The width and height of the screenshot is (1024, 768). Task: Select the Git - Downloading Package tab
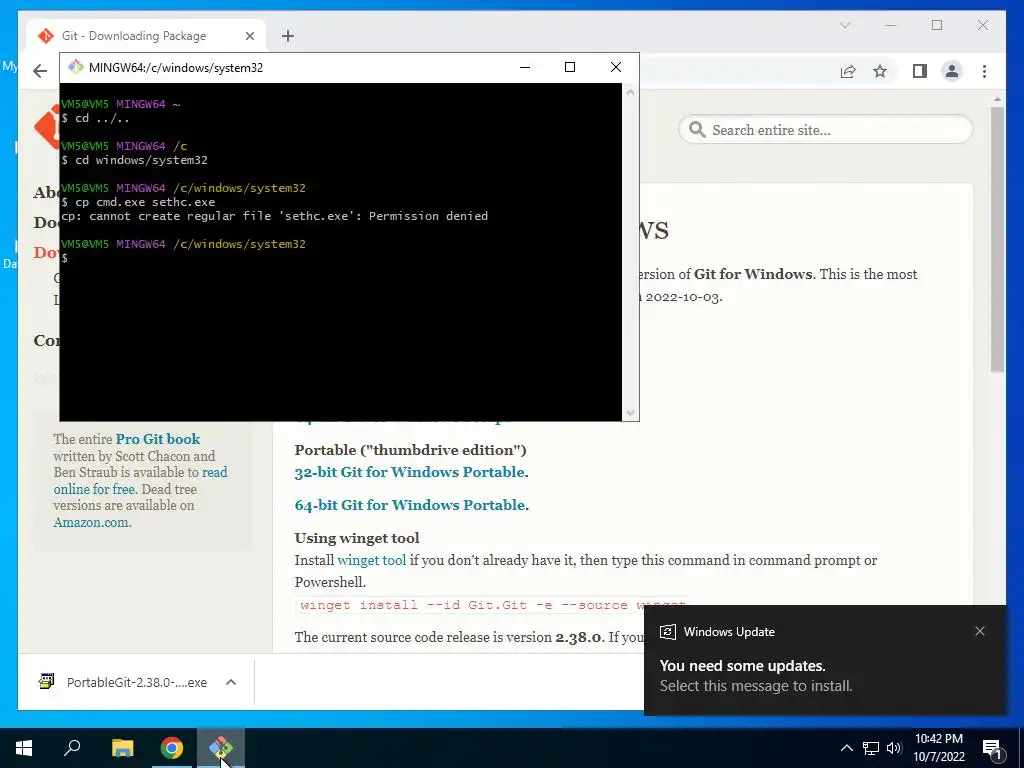pos(146,36)
